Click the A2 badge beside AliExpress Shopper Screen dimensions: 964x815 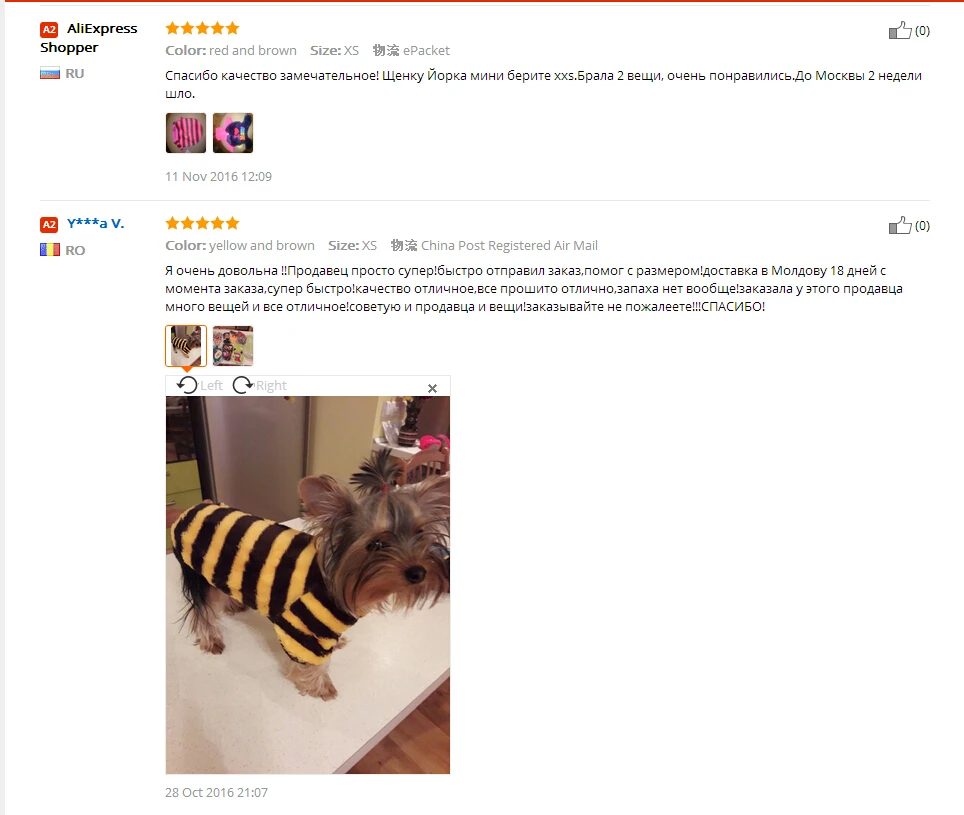[49, 30]
